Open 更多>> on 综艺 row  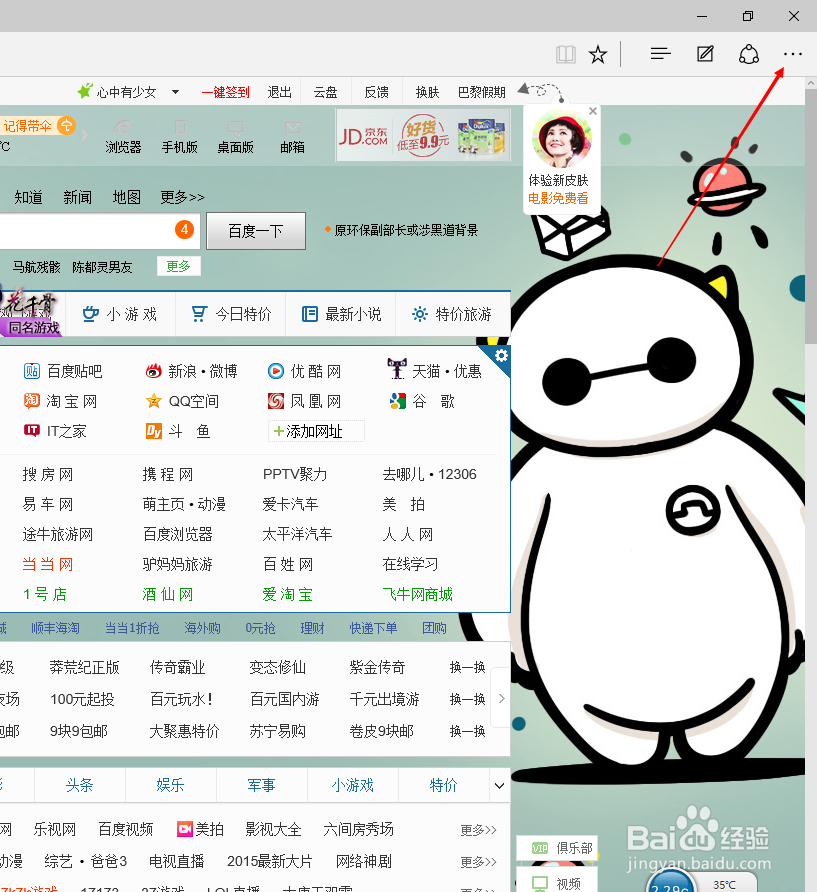pyautogui.click(x=478, y=862)
